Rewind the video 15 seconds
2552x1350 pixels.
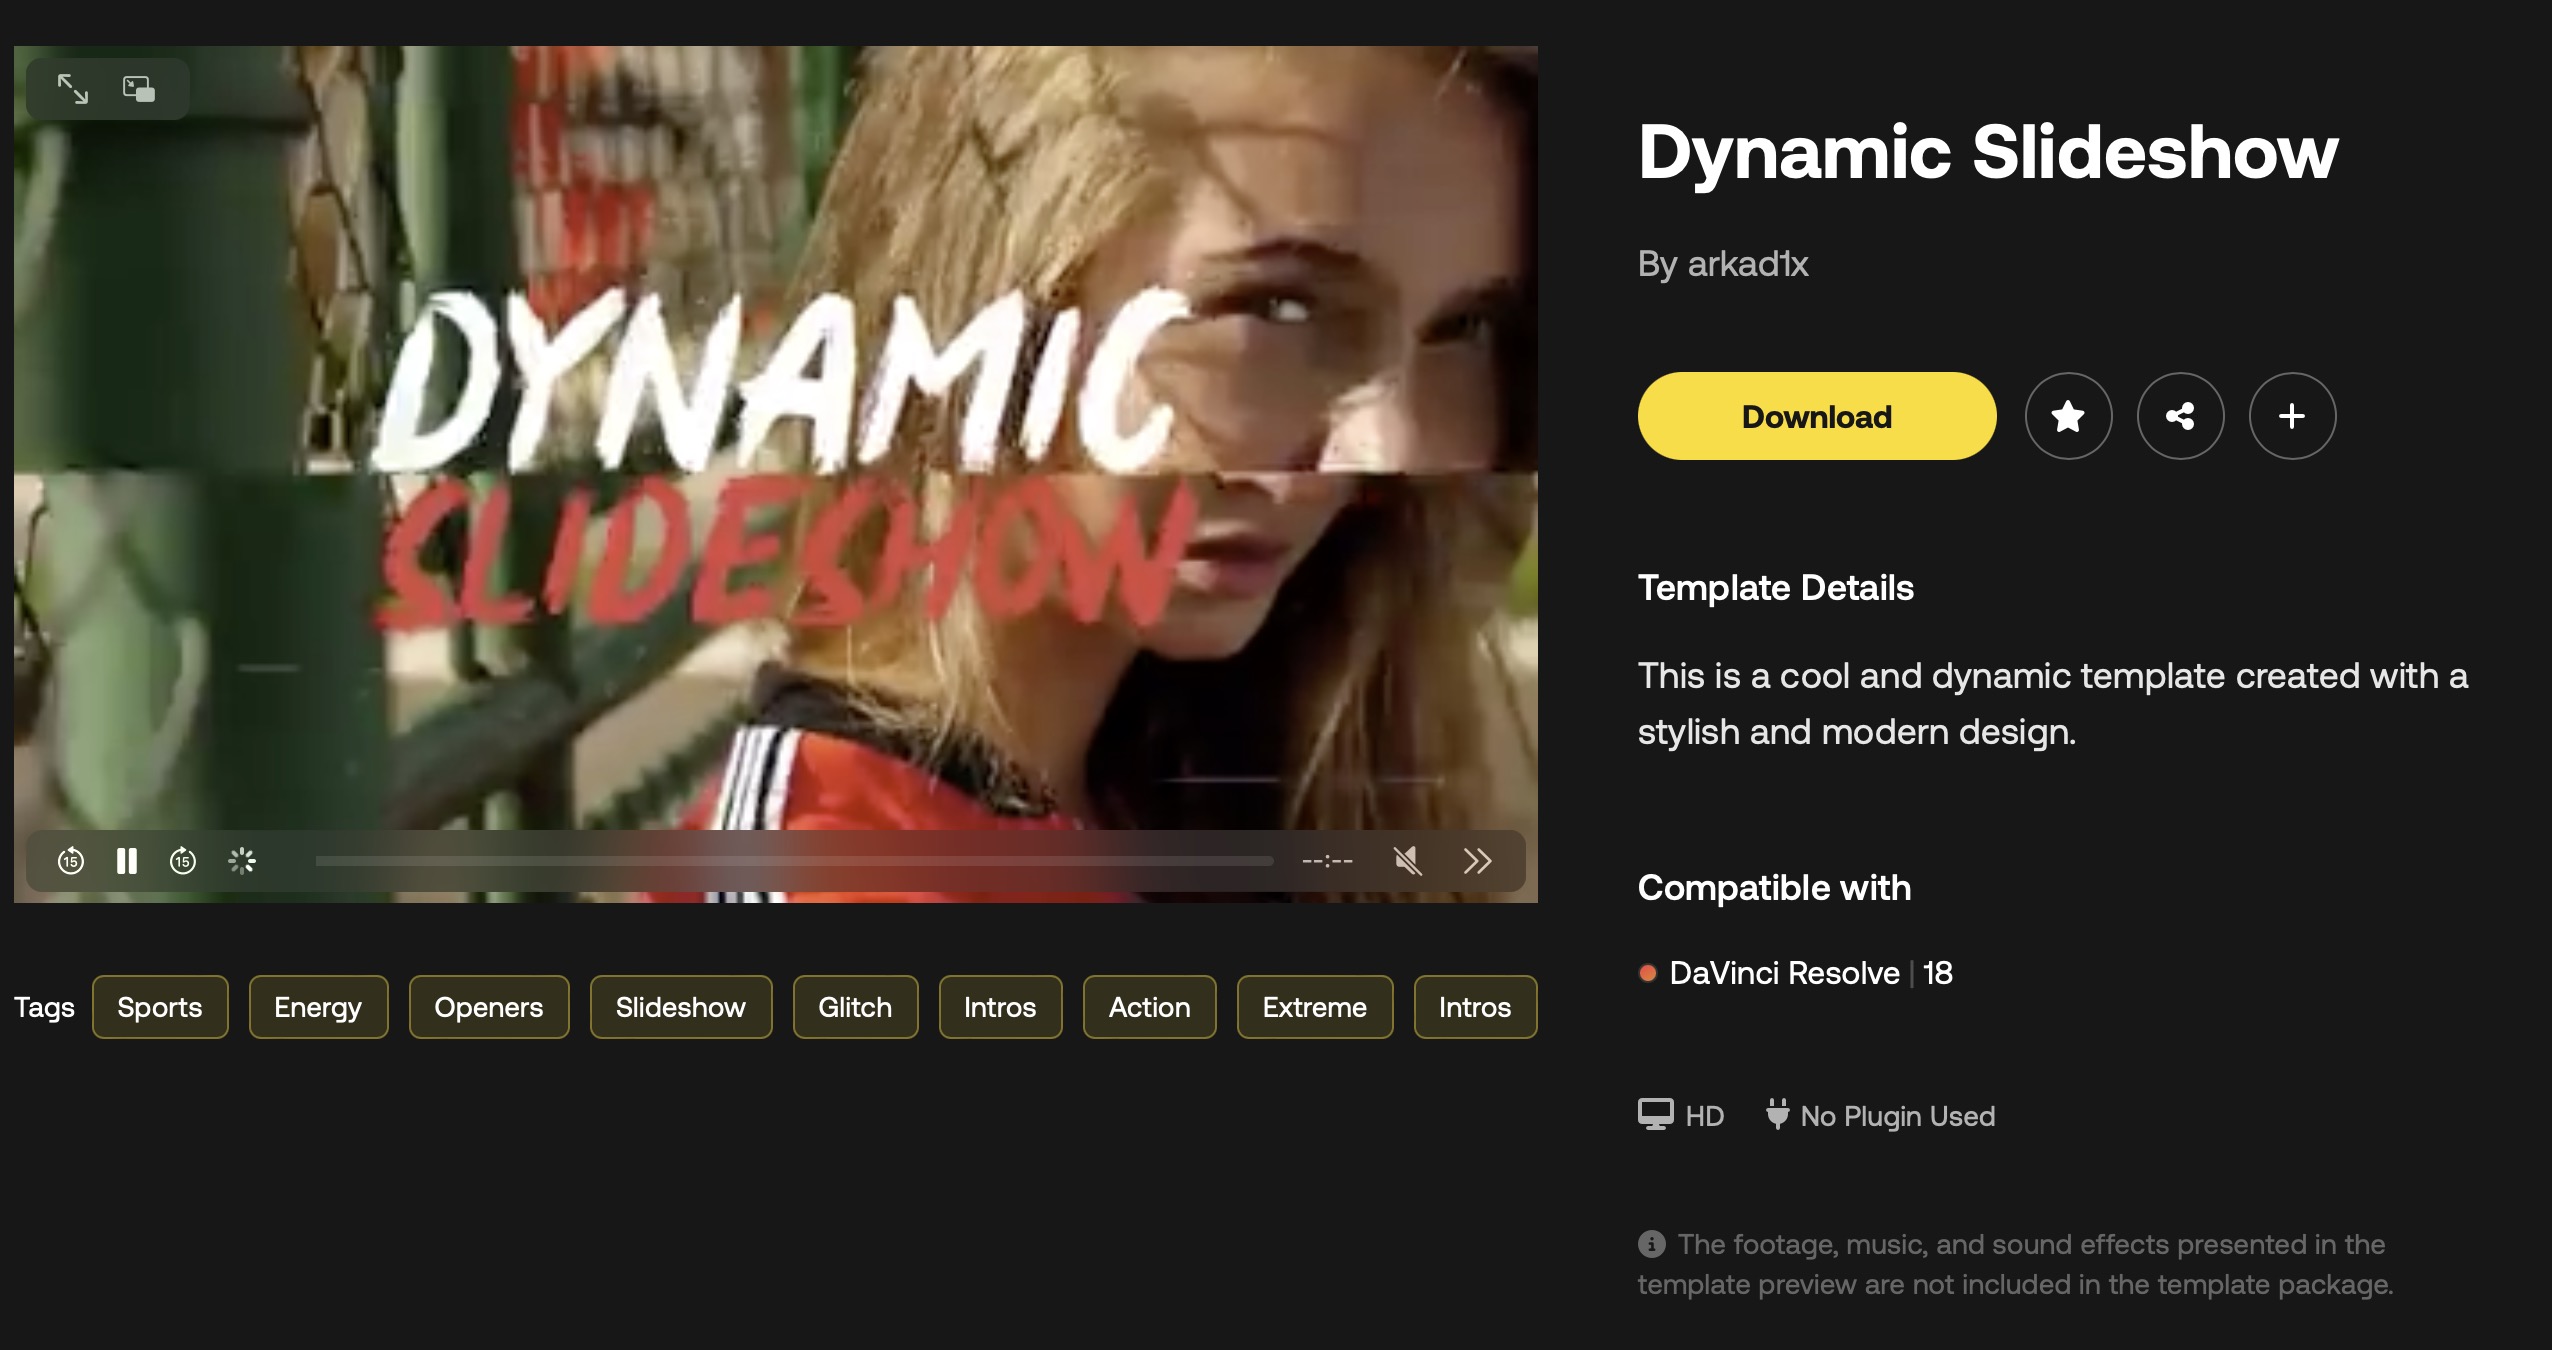(x=70, y=861)
